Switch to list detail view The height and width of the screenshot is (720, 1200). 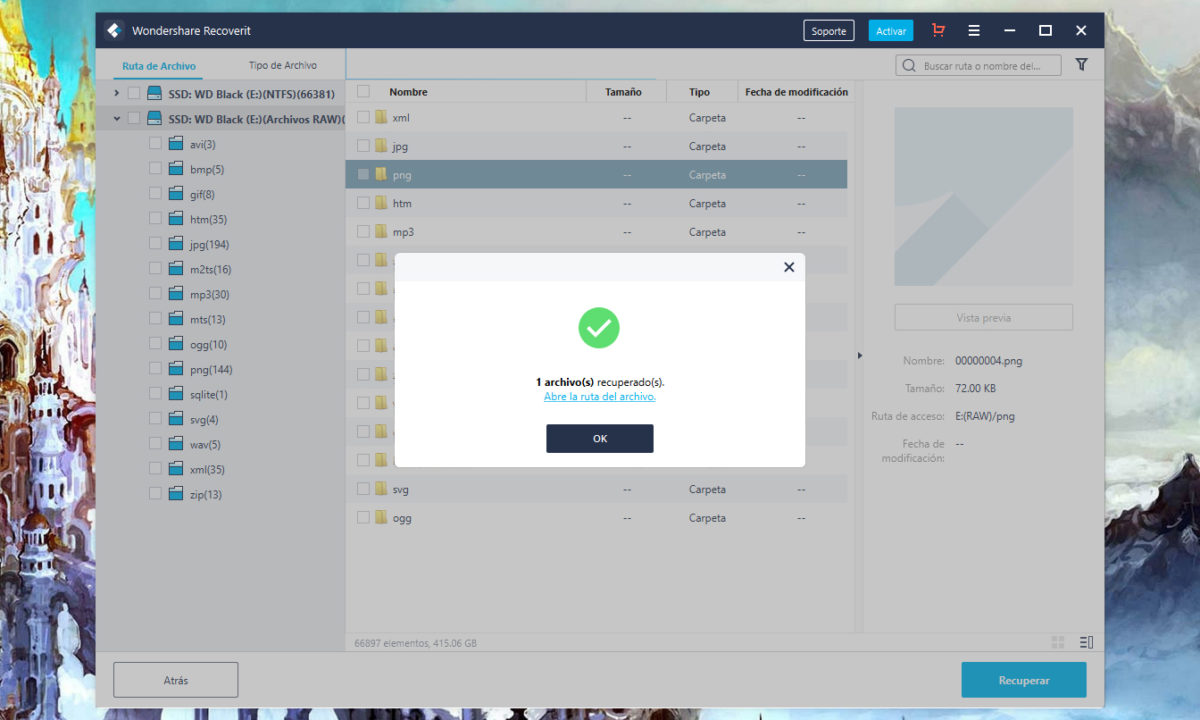[x=1087, y=642]
